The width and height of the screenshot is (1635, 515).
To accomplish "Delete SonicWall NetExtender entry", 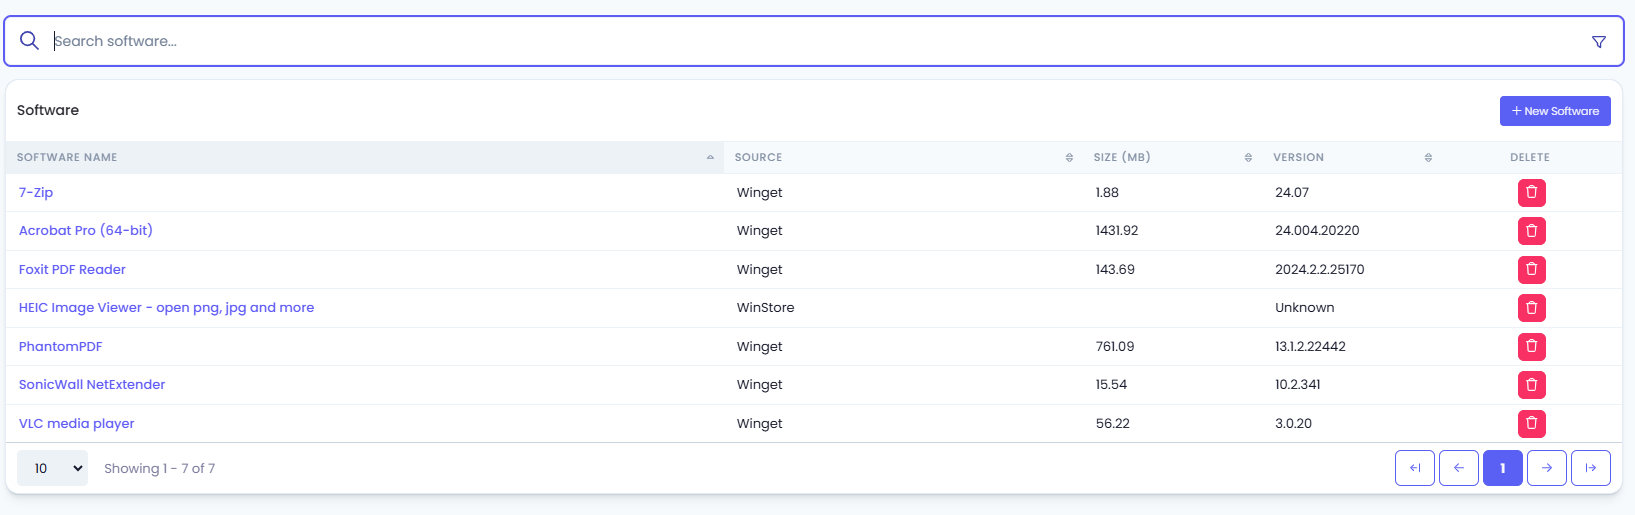I will (1531, 385).
